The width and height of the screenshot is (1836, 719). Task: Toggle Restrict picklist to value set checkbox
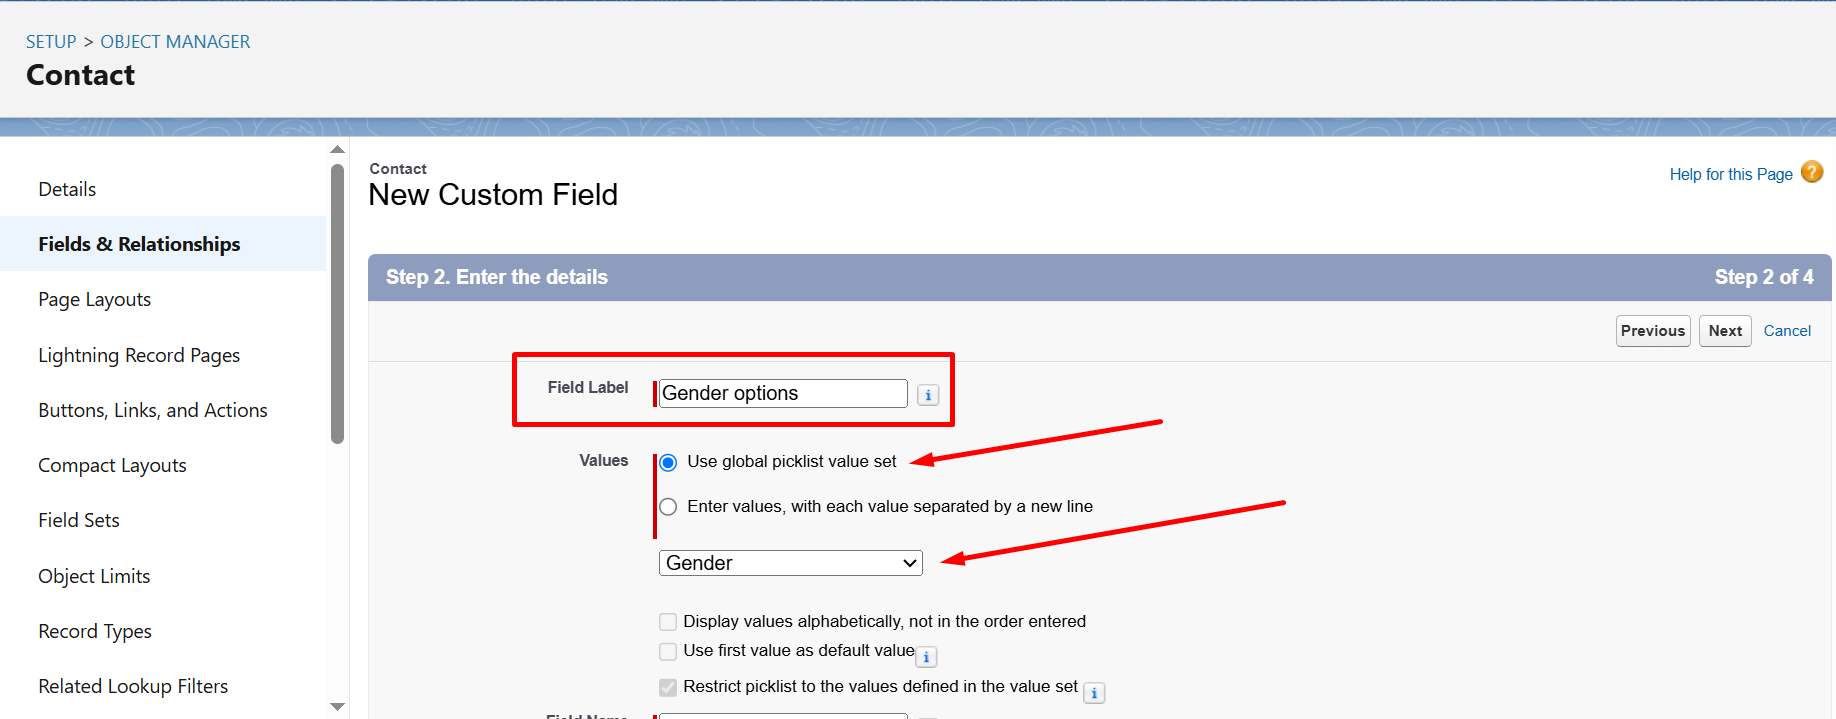[668, 687]
